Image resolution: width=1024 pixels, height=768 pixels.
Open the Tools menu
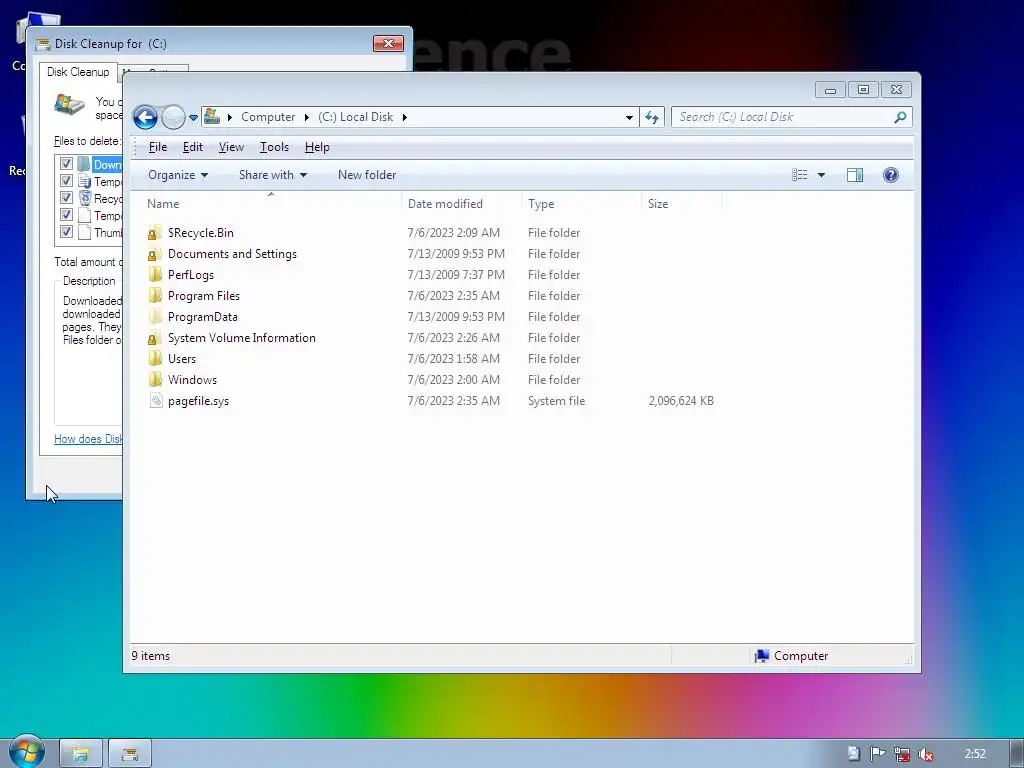point(274,147)
